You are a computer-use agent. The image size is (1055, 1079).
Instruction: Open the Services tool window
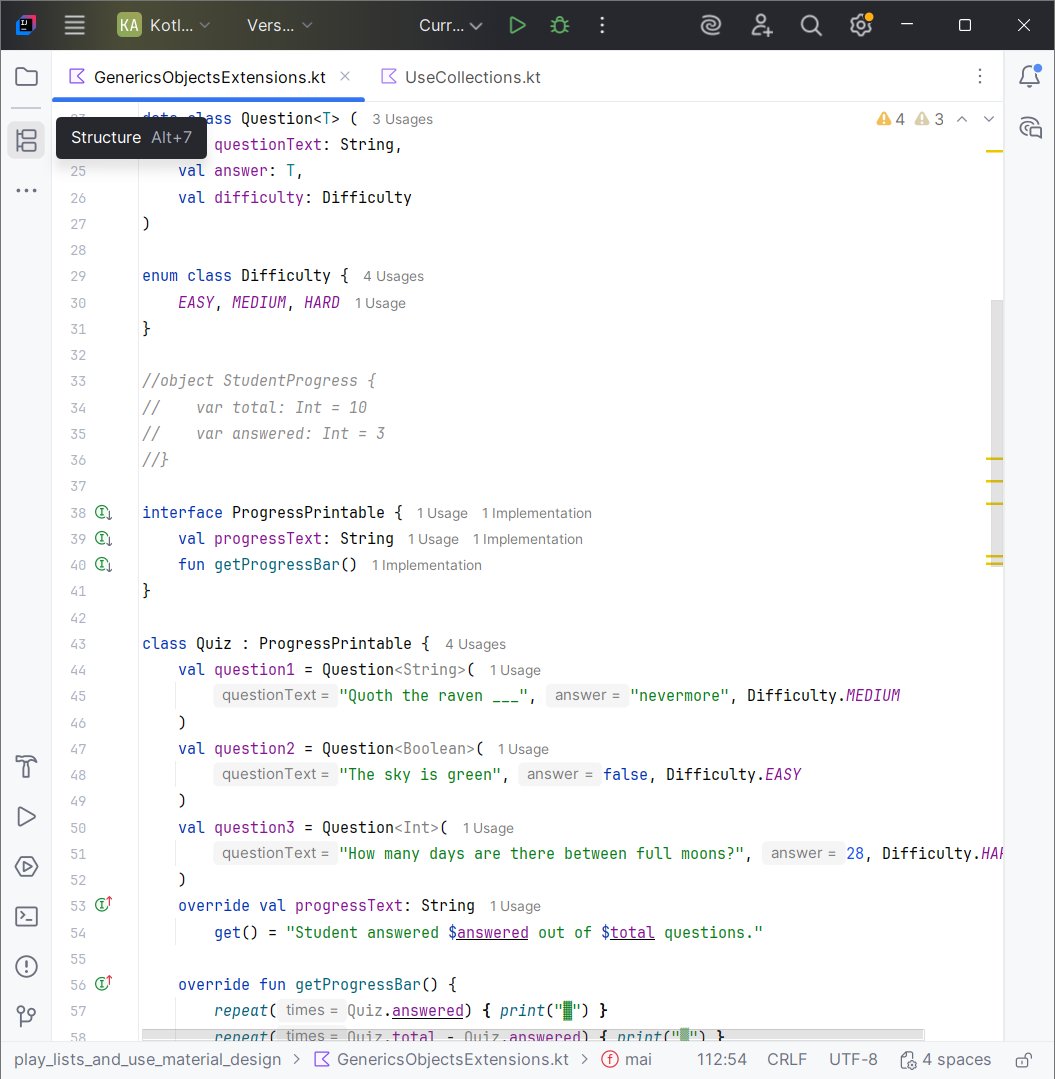[x=26, y=866]
